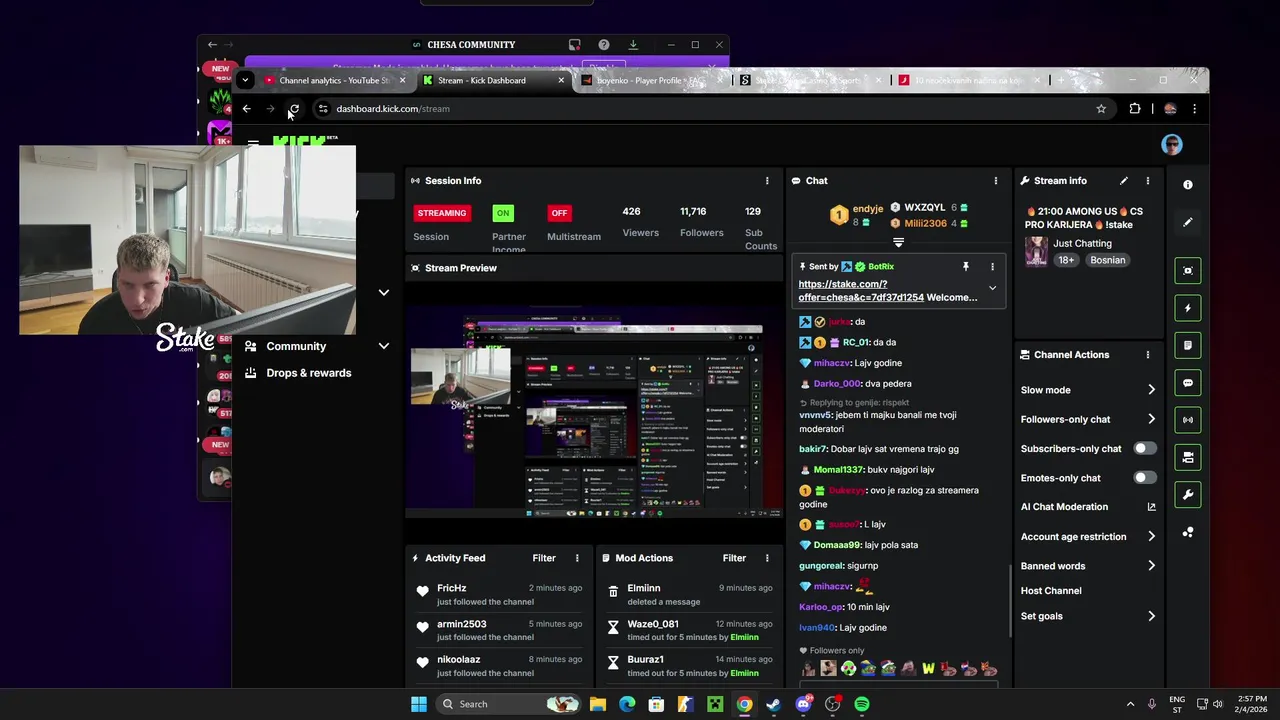The image size is (1280, 720).
Task: Click Host Channel action
Action: click(1051, 591)
